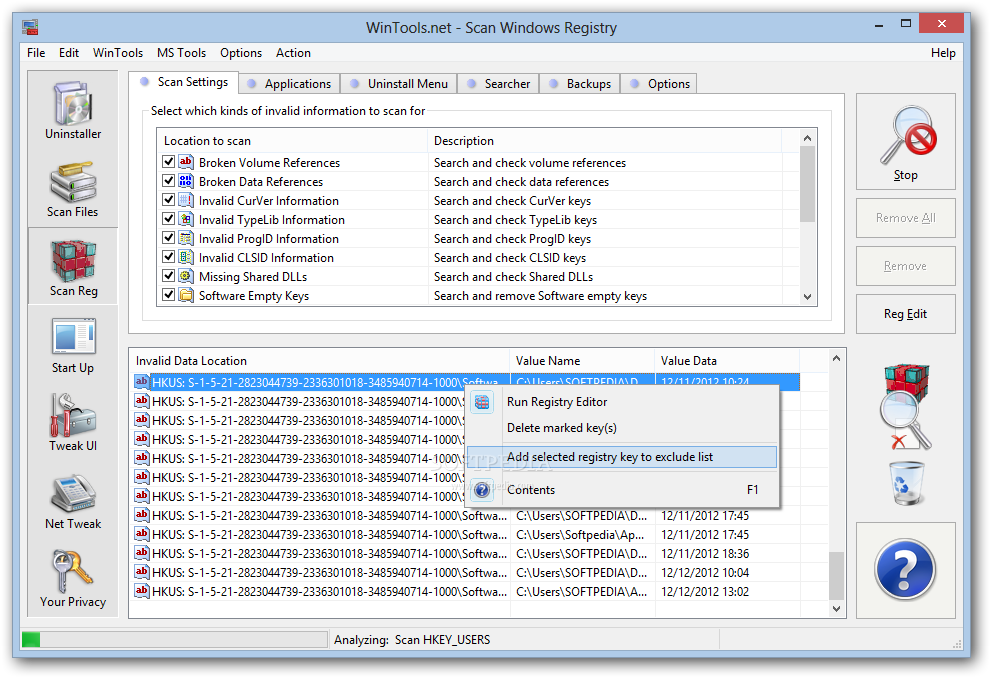Open the Net Tweak tool
This screenshot has height=678, width=991.
[73, 502]
